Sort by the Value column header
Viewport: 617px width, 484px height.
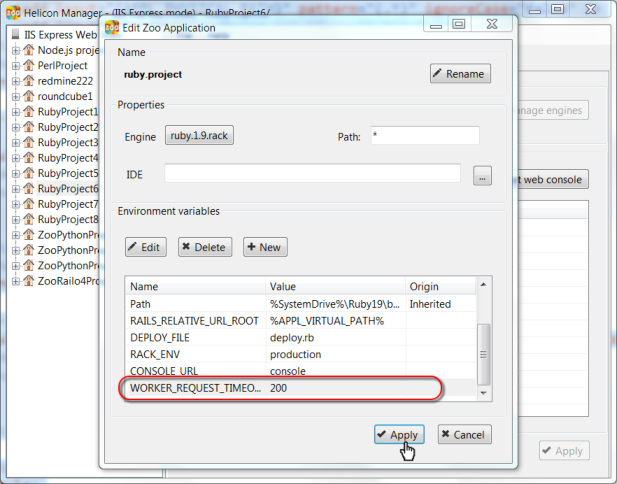pos(335,287)
